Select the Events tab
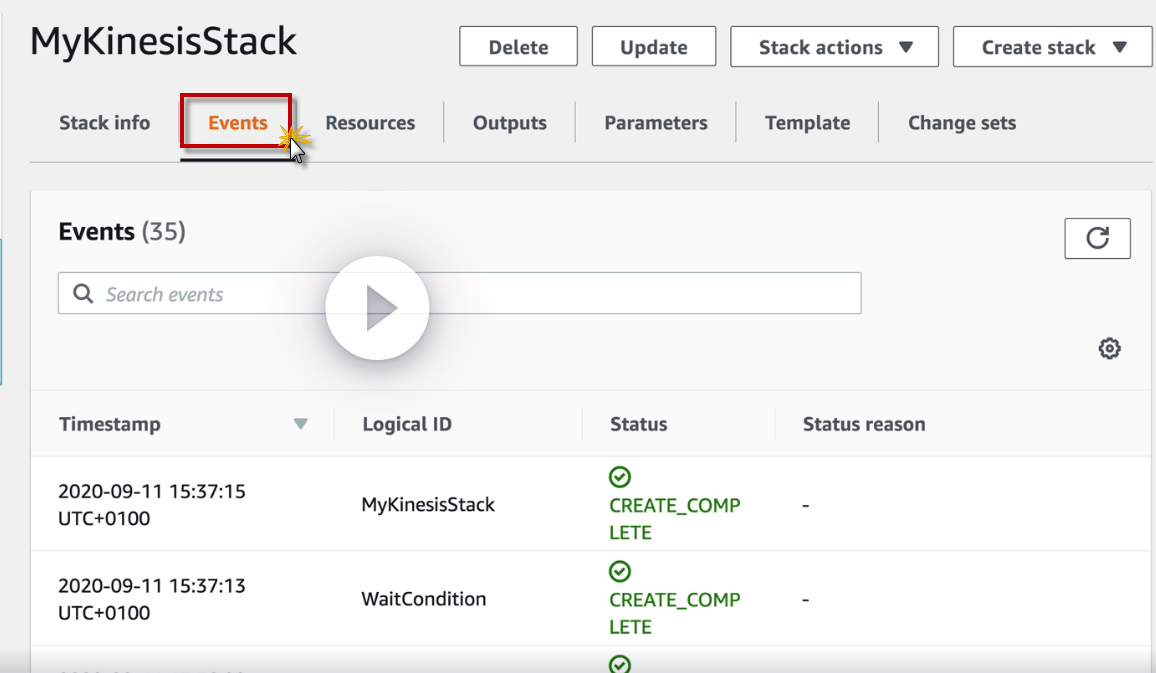Viewport: 1156px width, 673px height. coord(237,123)
